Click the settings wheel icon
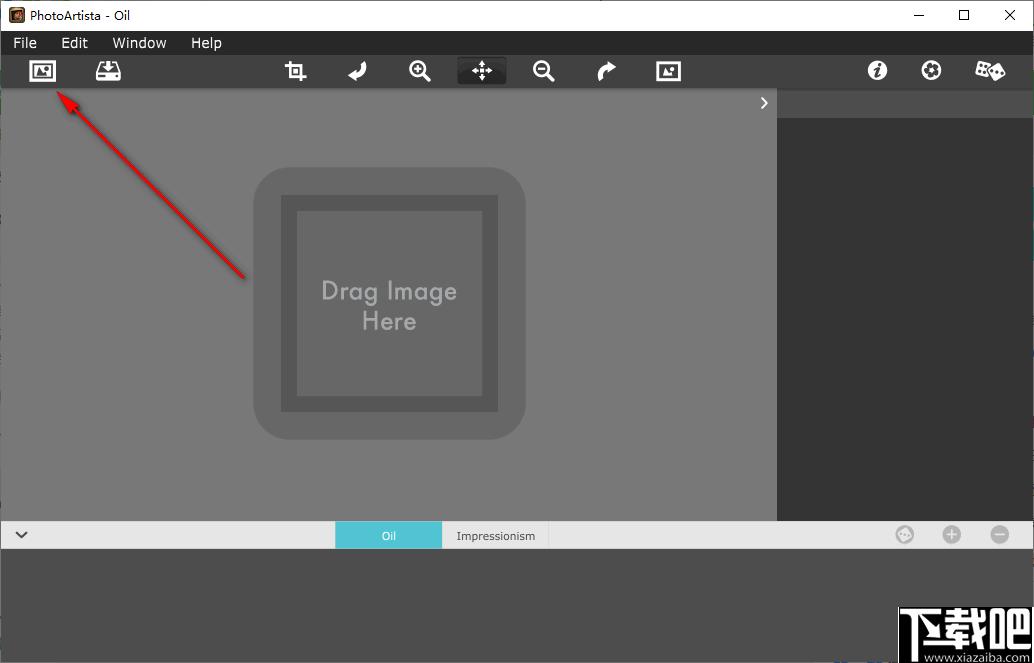This screenshot has width=1034, height=663. (931, 71)
